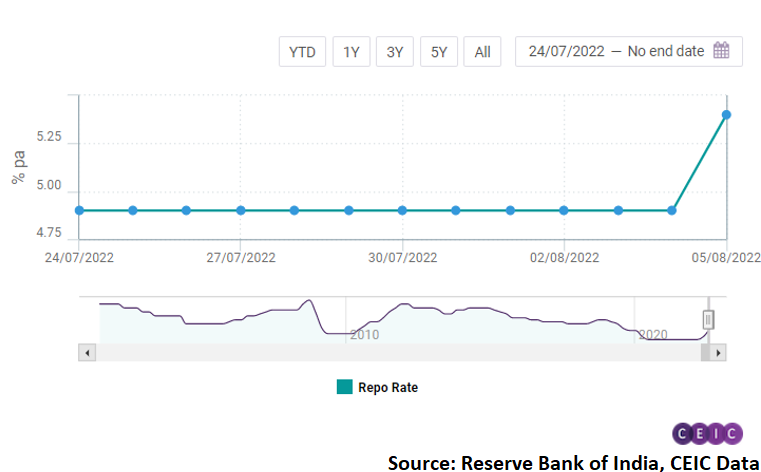Open the date range field starting 24/07/2022
The height and width of the screenshot is (472, 761).
click(x=629, y=51)
